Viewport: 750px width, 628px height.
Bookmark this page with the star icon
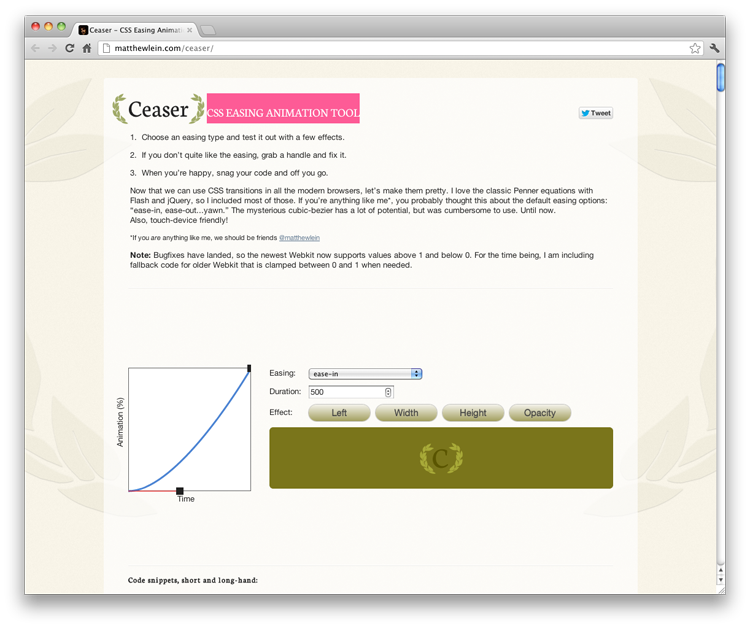pos(695,48)
